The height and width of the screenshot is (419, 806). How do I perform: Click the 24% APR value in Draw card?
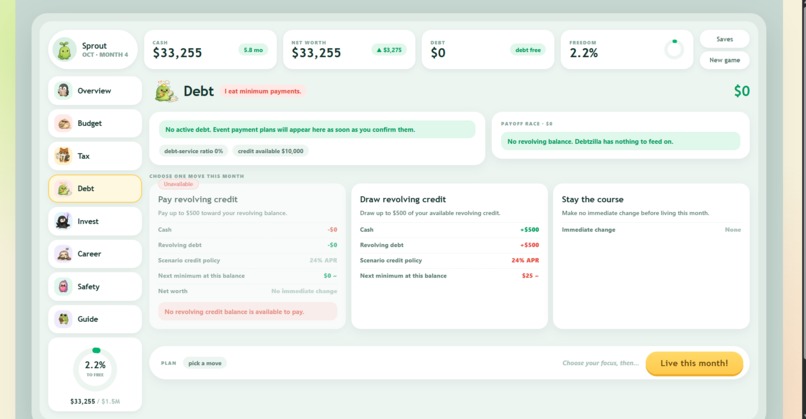[x=525, y=260]
